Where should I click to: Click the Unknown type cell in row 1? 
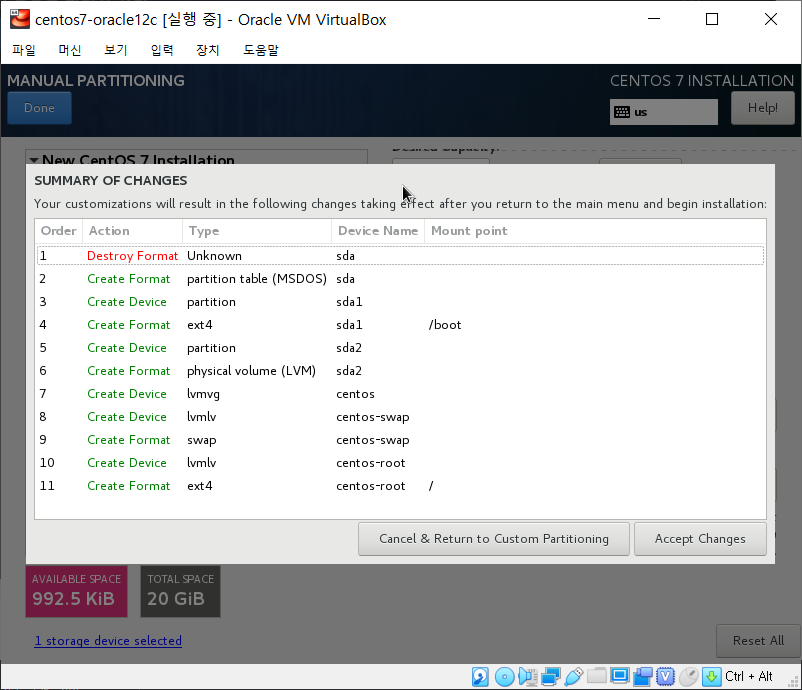[x=214, y=256]
